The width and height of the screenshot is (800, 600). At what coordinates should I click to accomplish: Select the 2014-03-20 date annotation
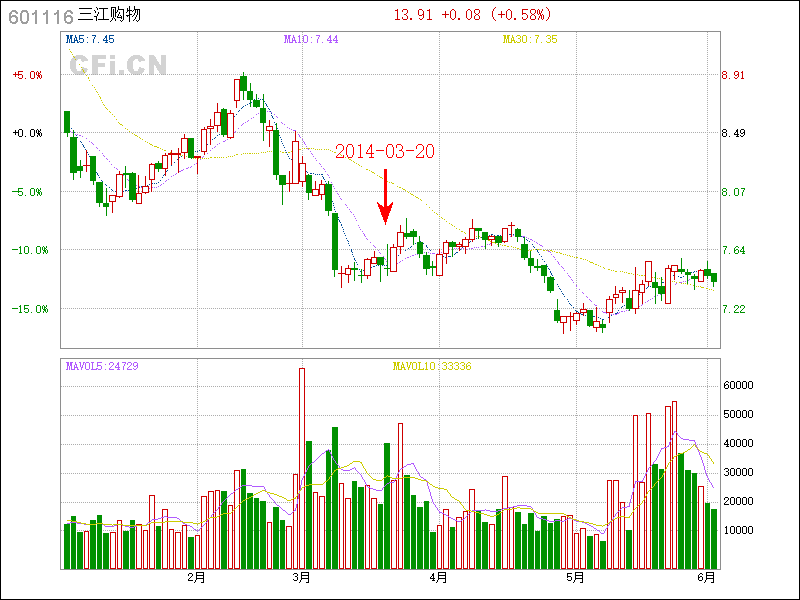[385, 152]
